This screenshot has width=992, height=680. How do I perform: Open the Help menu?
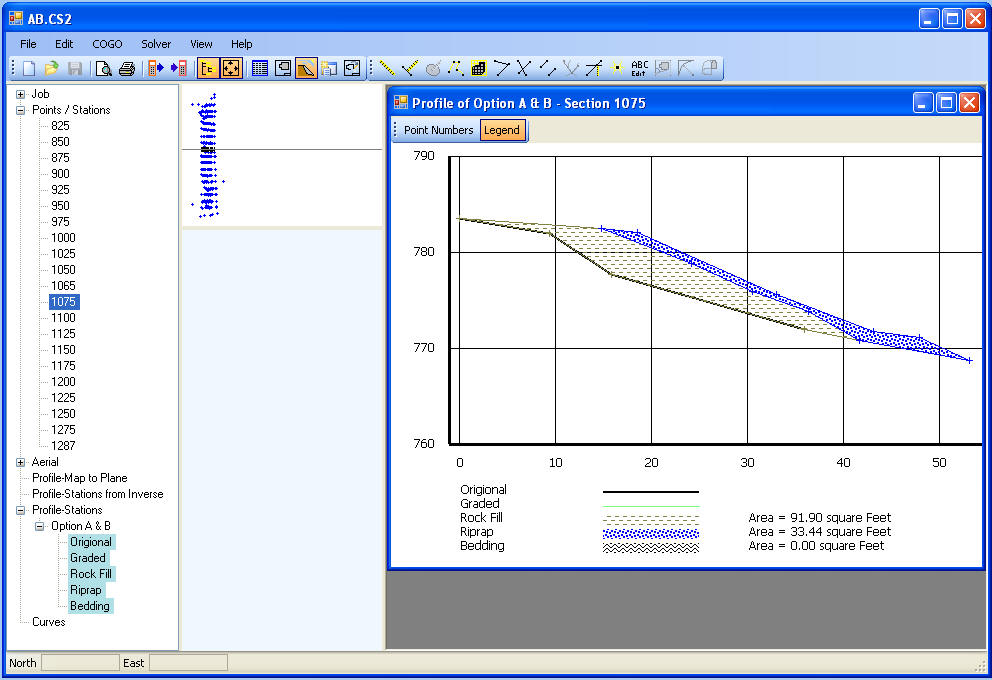(241, 44)
